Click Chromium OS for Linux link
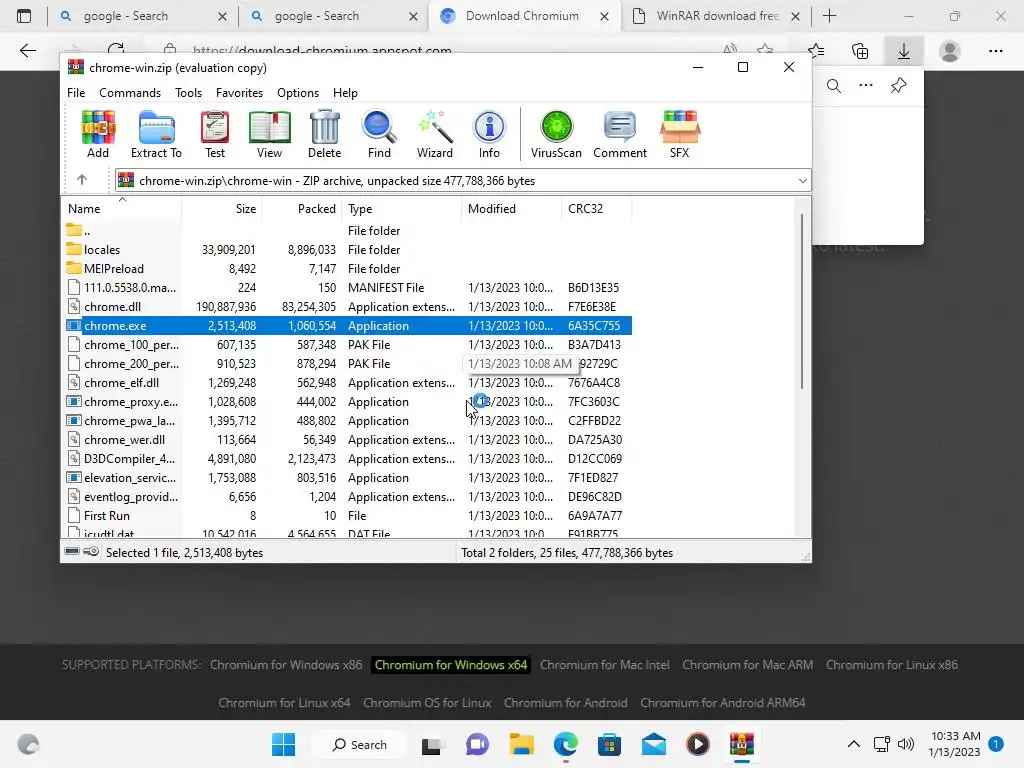This screenshot has width=1024, height=768. tap(427, 703)
